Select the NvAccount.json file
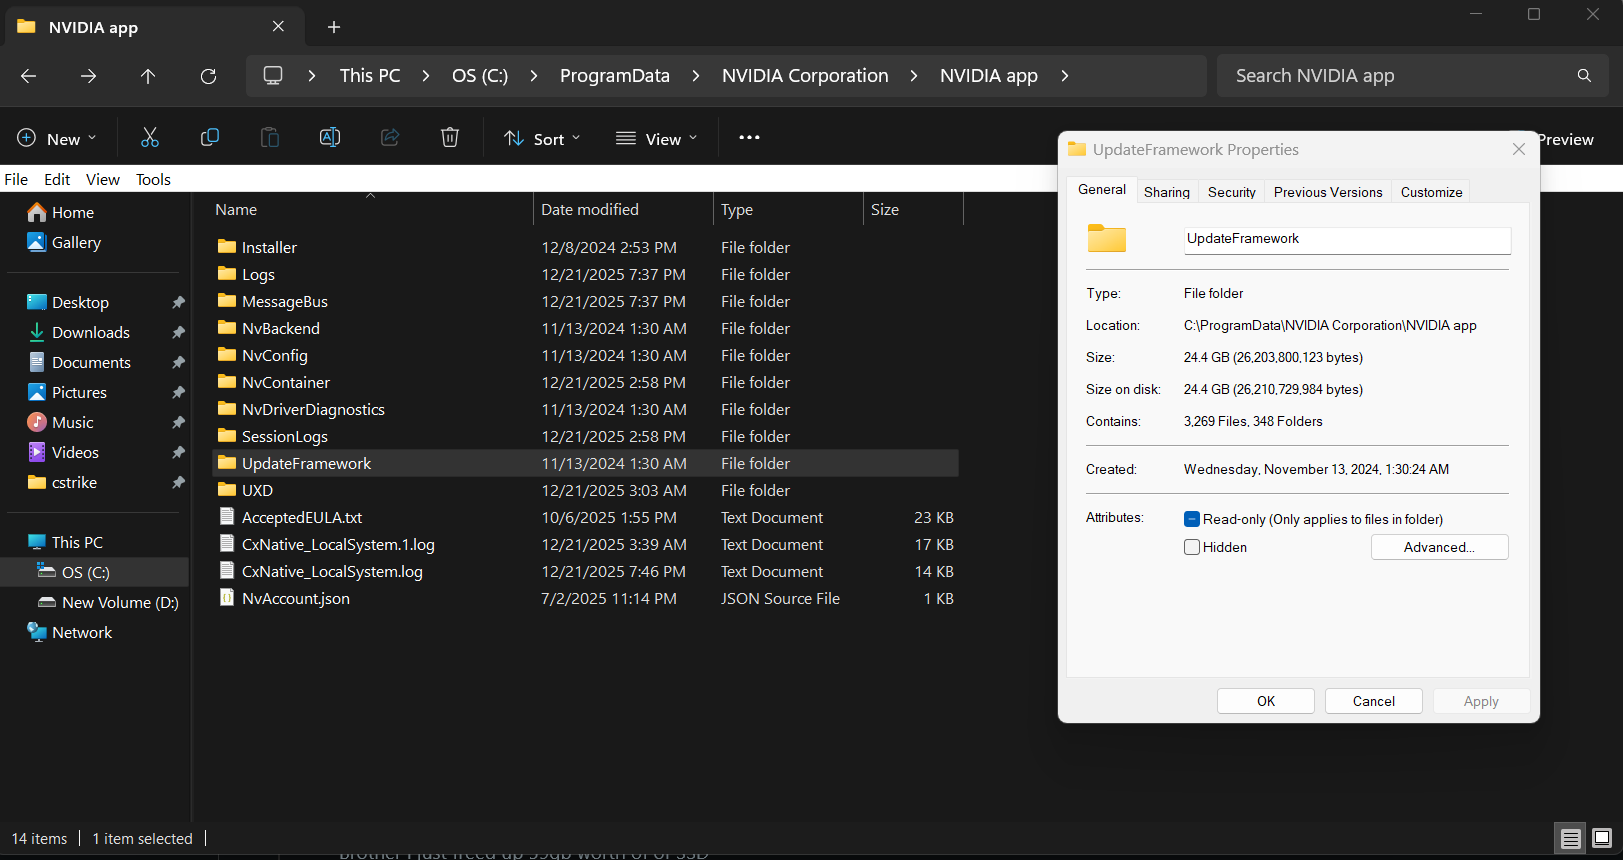 (x=587, y=598)
